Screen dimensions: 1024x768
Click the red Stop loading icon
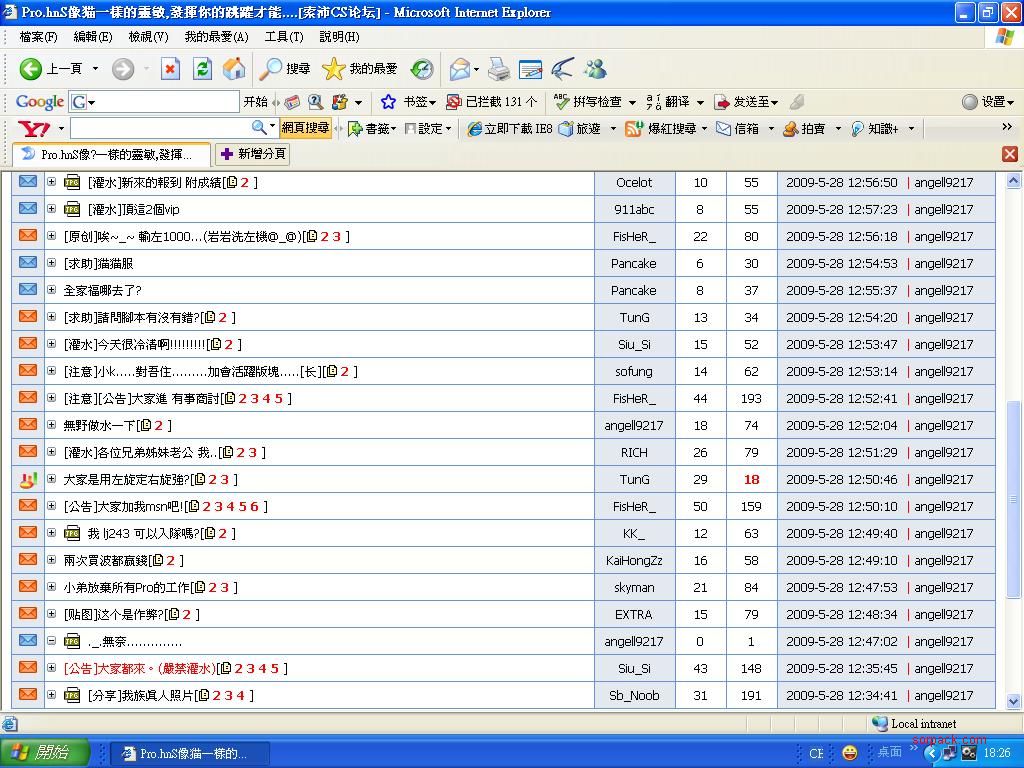170,69
